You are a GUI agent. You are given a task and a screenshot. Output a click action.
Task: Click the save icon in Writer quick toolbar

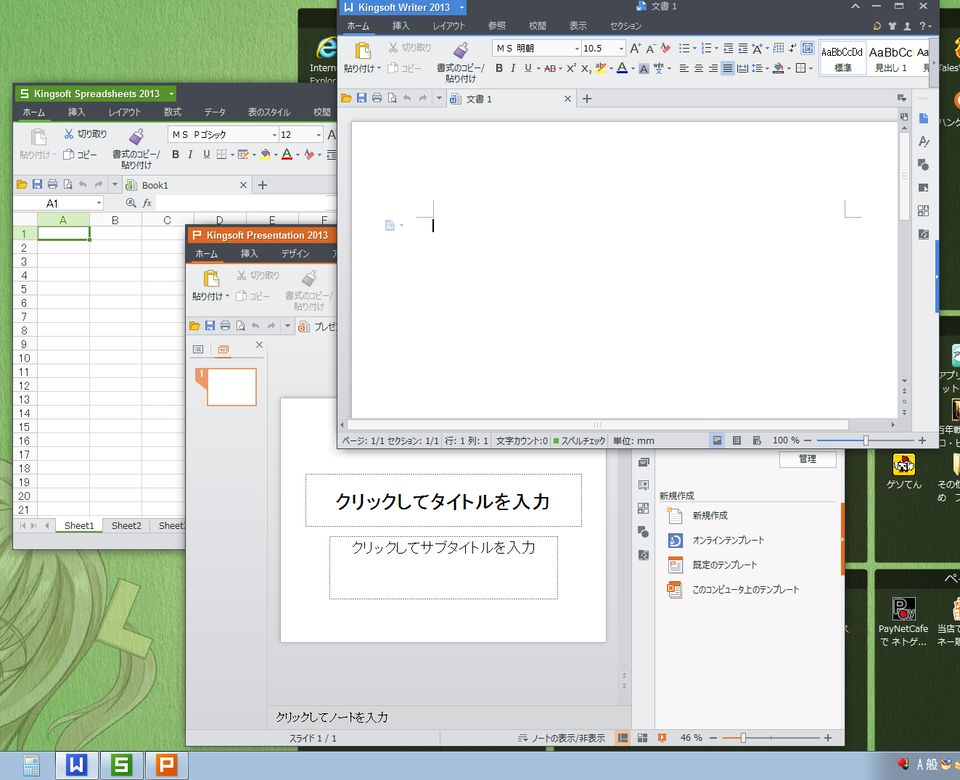[361, 98]
